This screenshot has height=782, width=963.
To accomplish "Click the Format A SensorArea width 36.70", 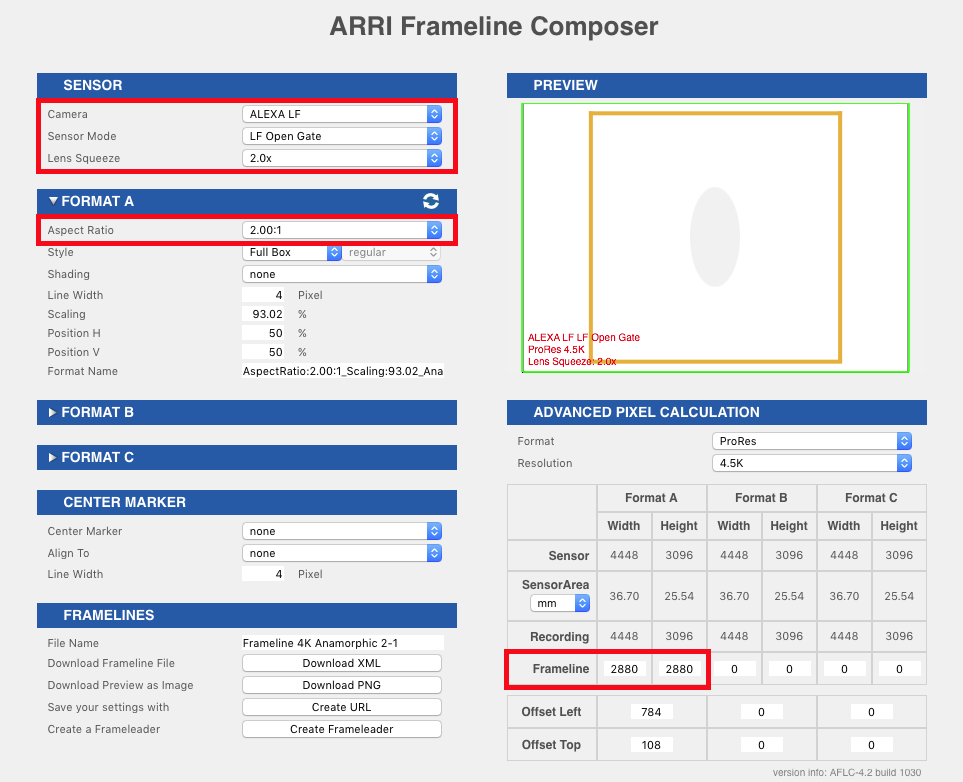I will tap(625, 596).
